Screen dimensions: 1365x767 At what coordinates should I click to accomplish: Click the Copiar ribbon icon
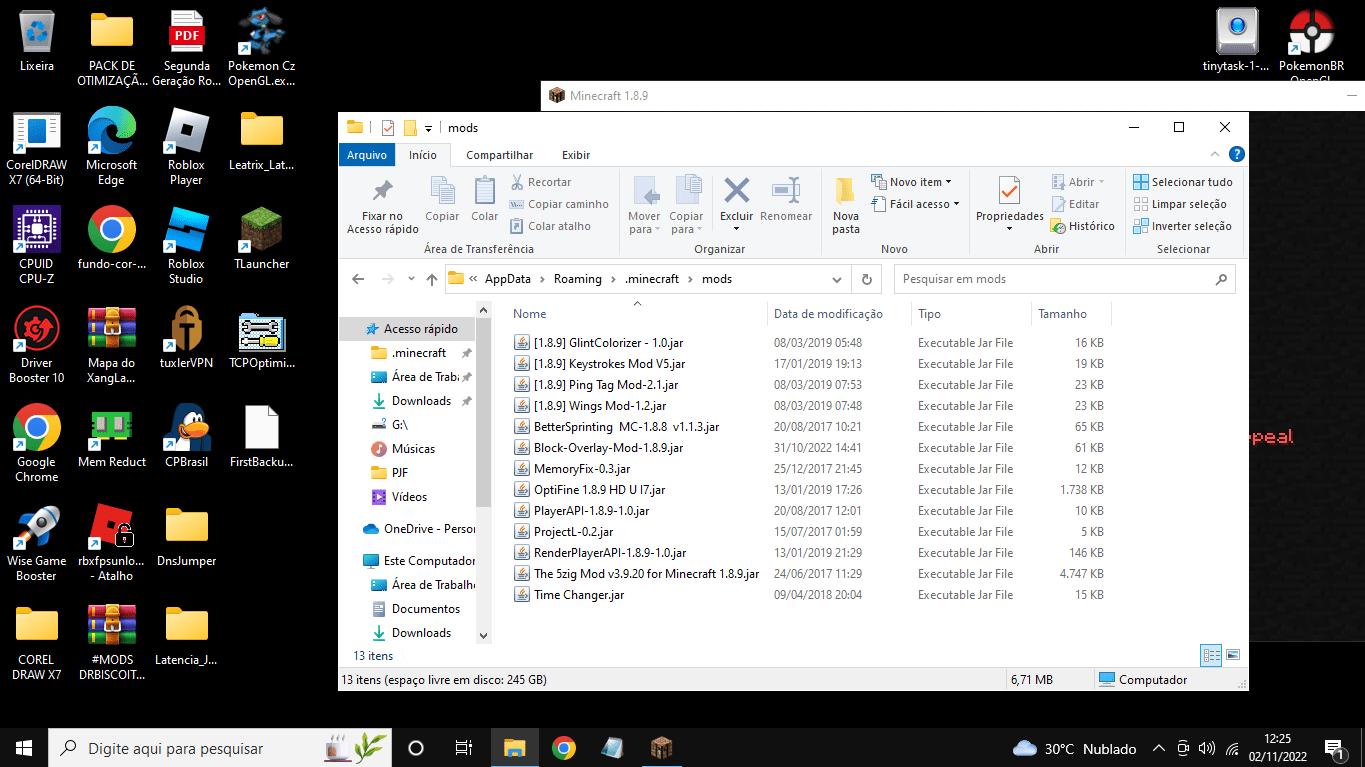(x=442, y=191)
